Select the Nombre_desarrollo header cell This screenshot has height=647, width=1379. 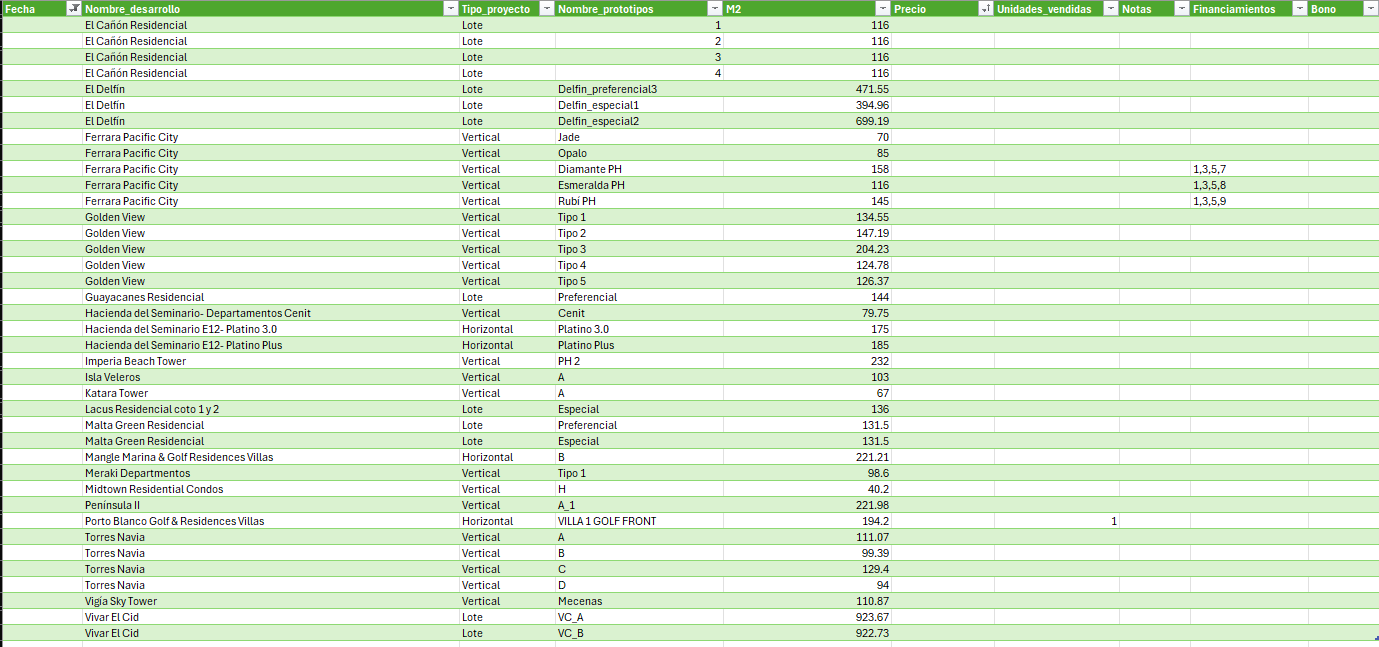(260, 9)
